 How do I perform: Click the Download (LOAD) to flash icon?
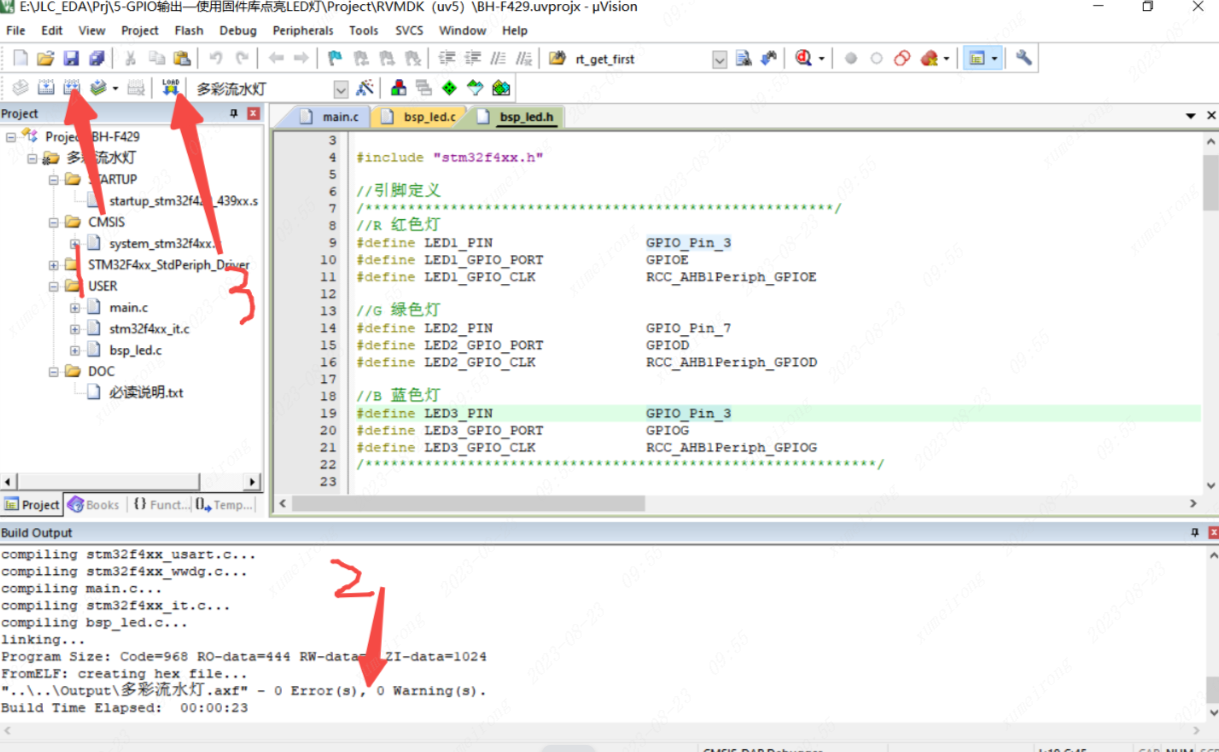pos(170,88)
